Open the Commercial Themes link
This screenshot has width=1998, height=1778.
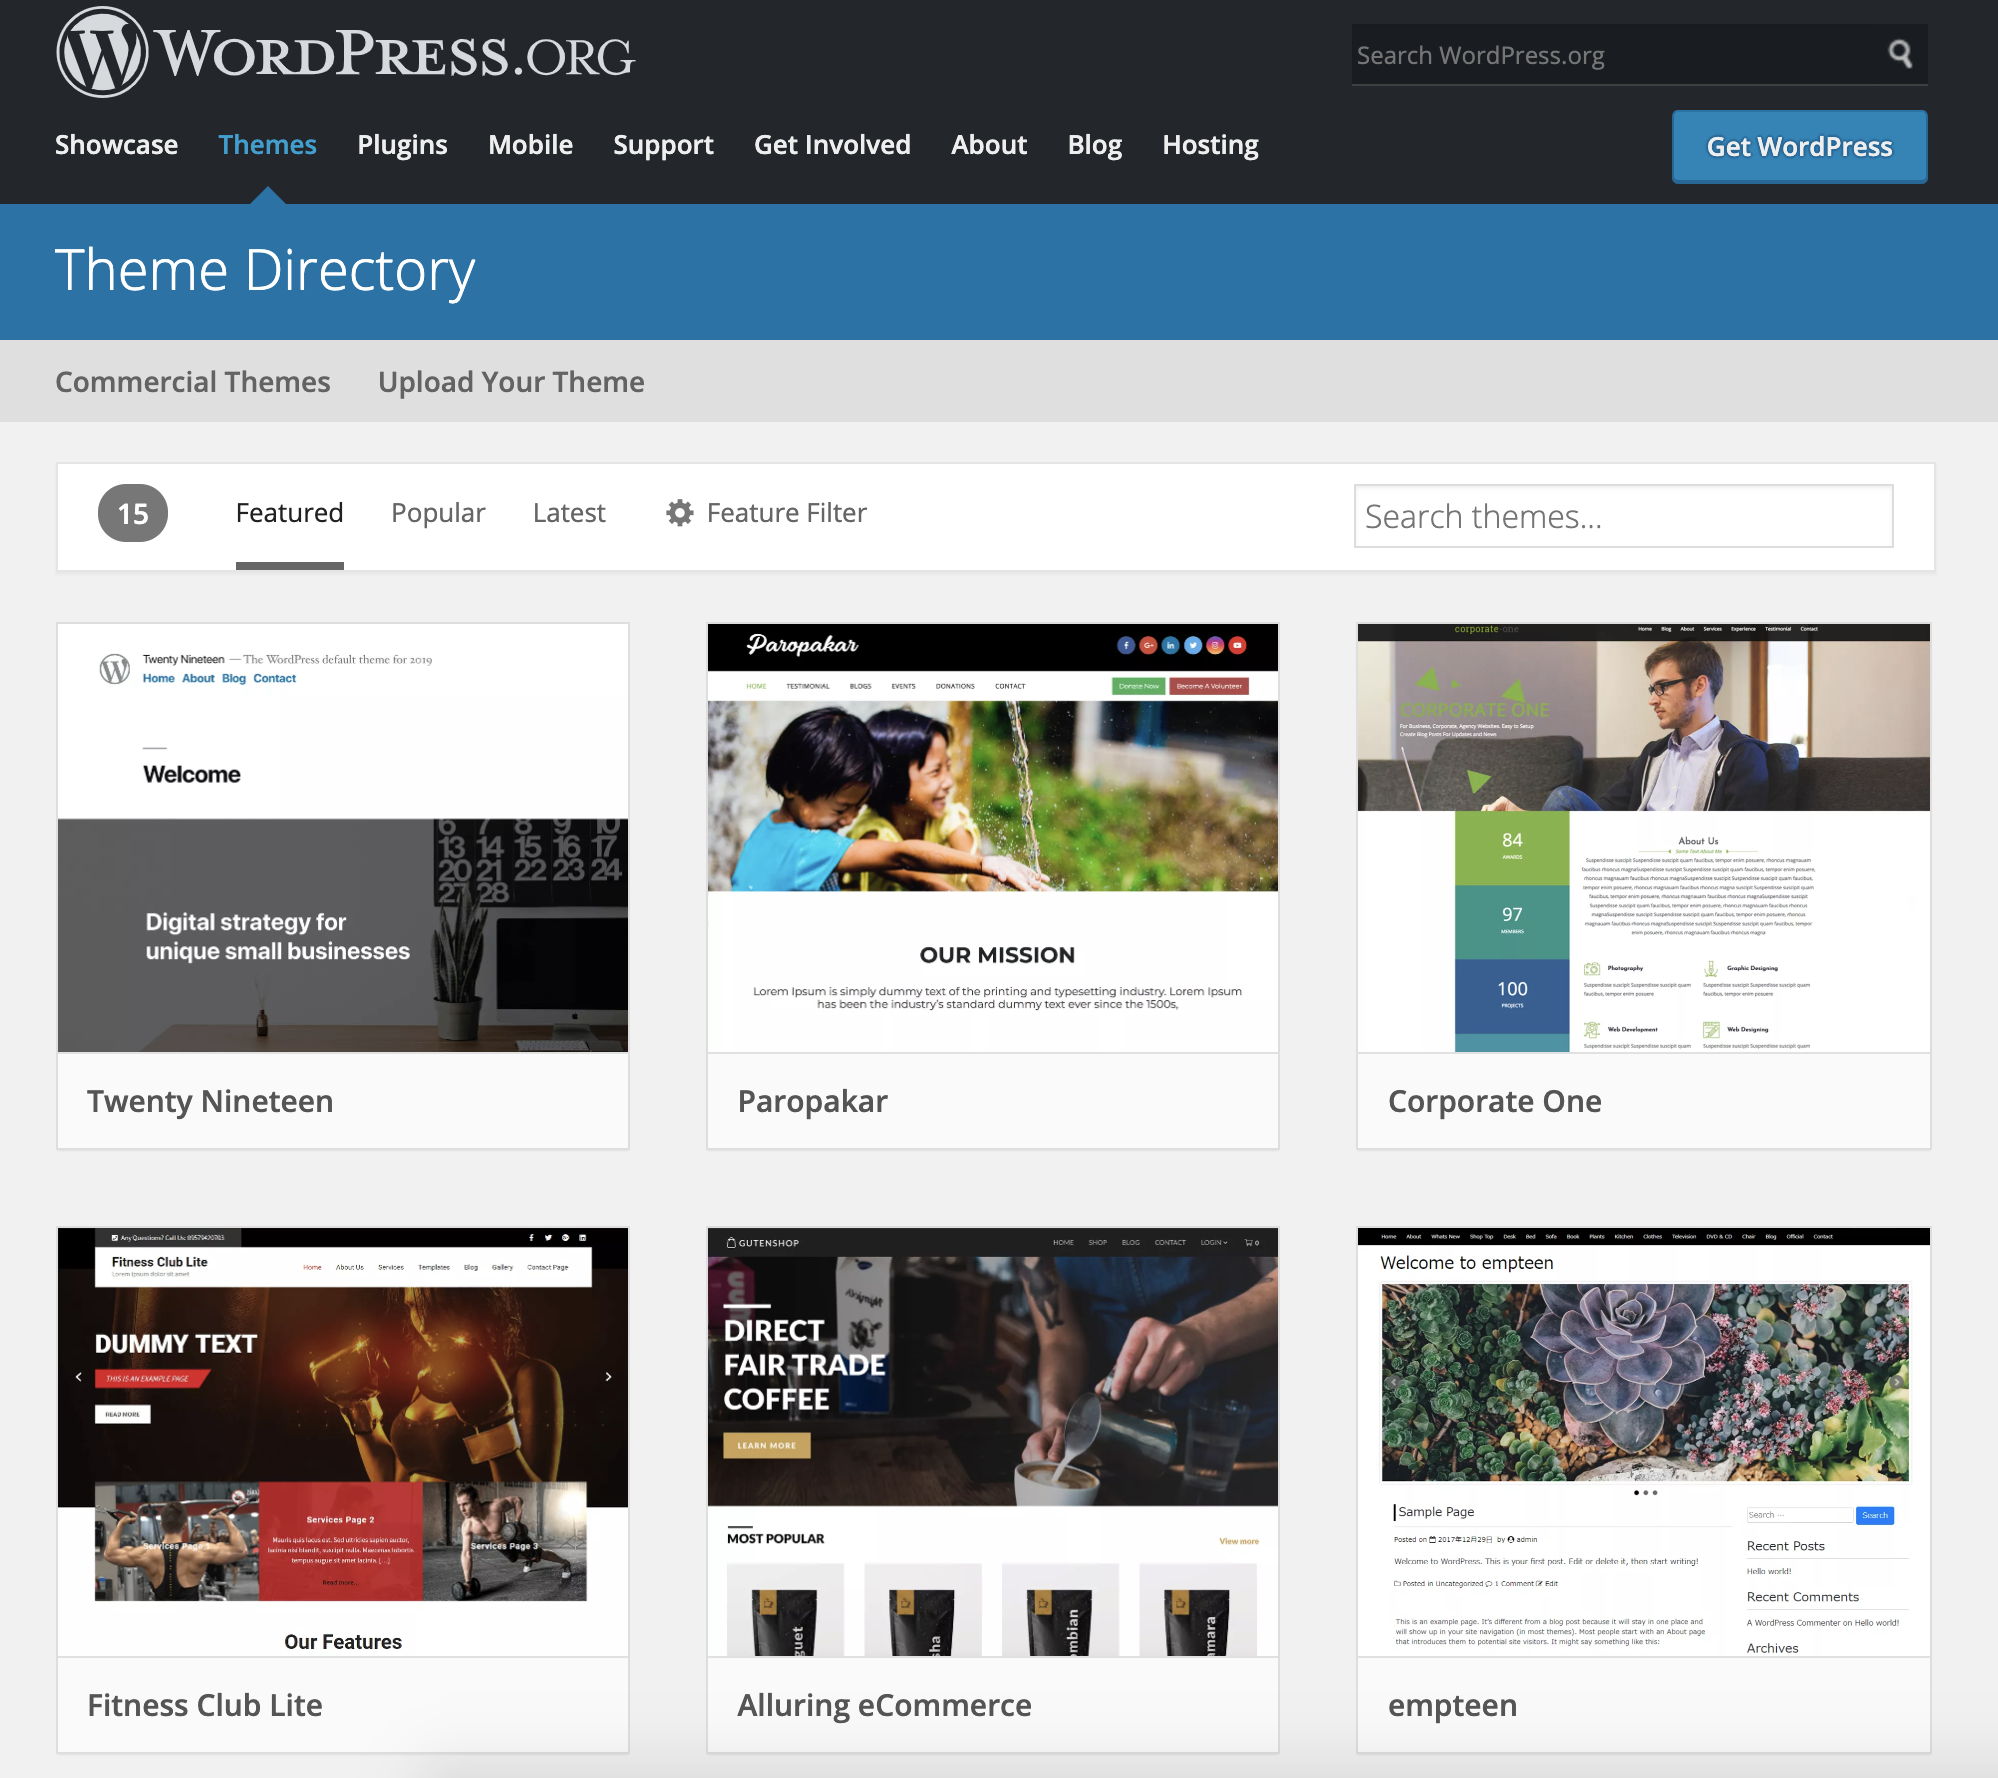click(x=192, y=382)
